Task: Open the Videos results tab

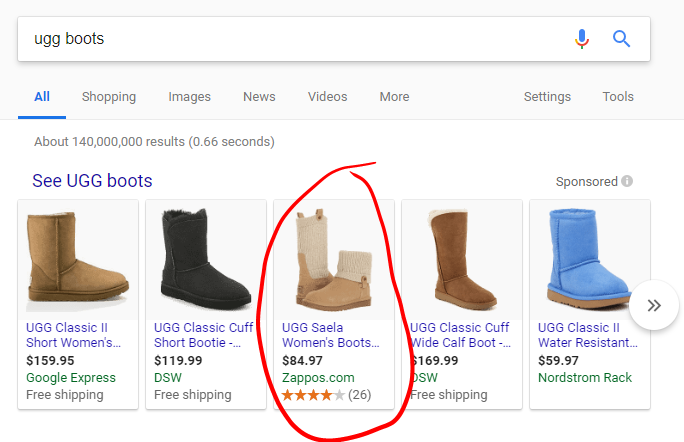Action: (x=327, y=97)
